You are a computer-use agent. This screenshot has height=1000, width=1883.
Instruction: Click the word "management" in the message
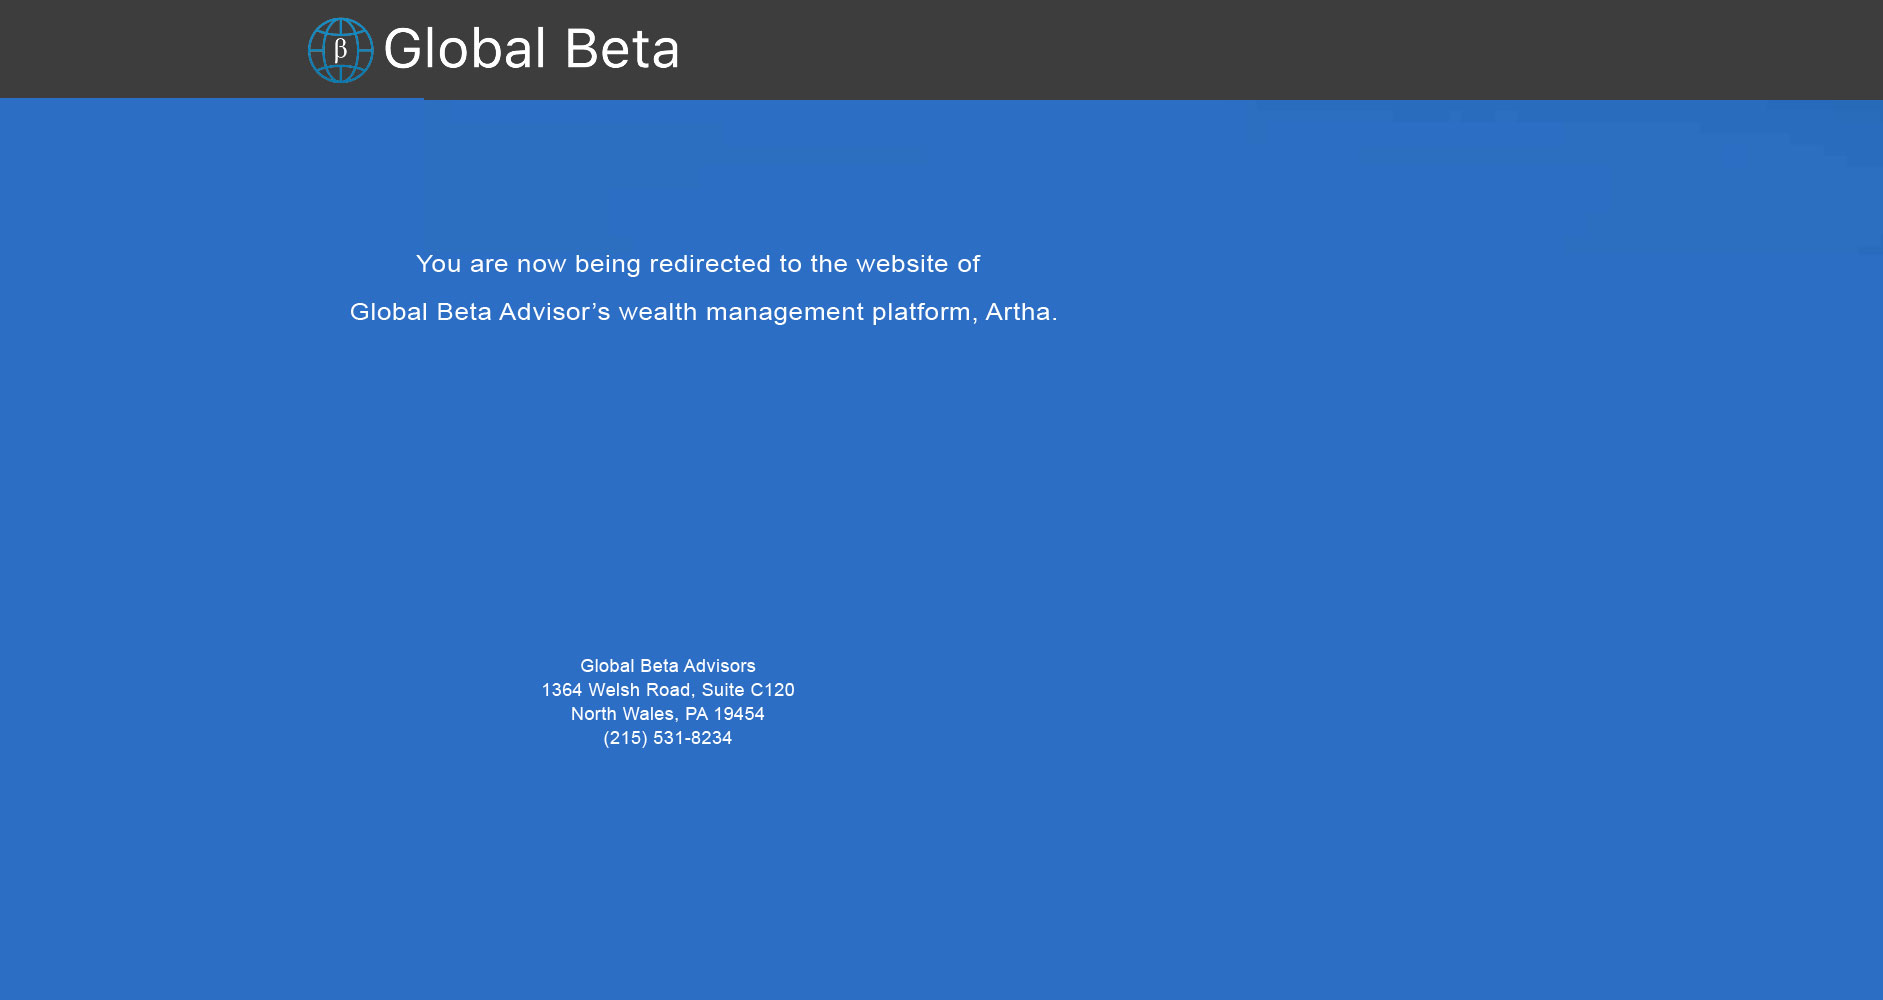click(785, 312)
